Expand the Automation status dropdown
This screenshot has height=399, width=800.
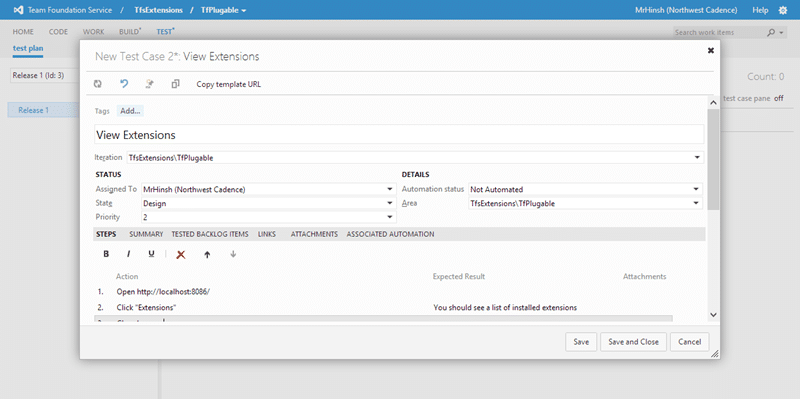(695, 189)
